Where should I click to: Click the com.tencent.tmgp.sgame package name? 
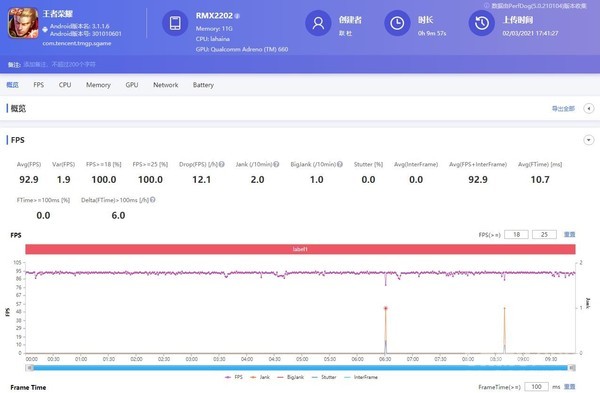pos(77,43)
